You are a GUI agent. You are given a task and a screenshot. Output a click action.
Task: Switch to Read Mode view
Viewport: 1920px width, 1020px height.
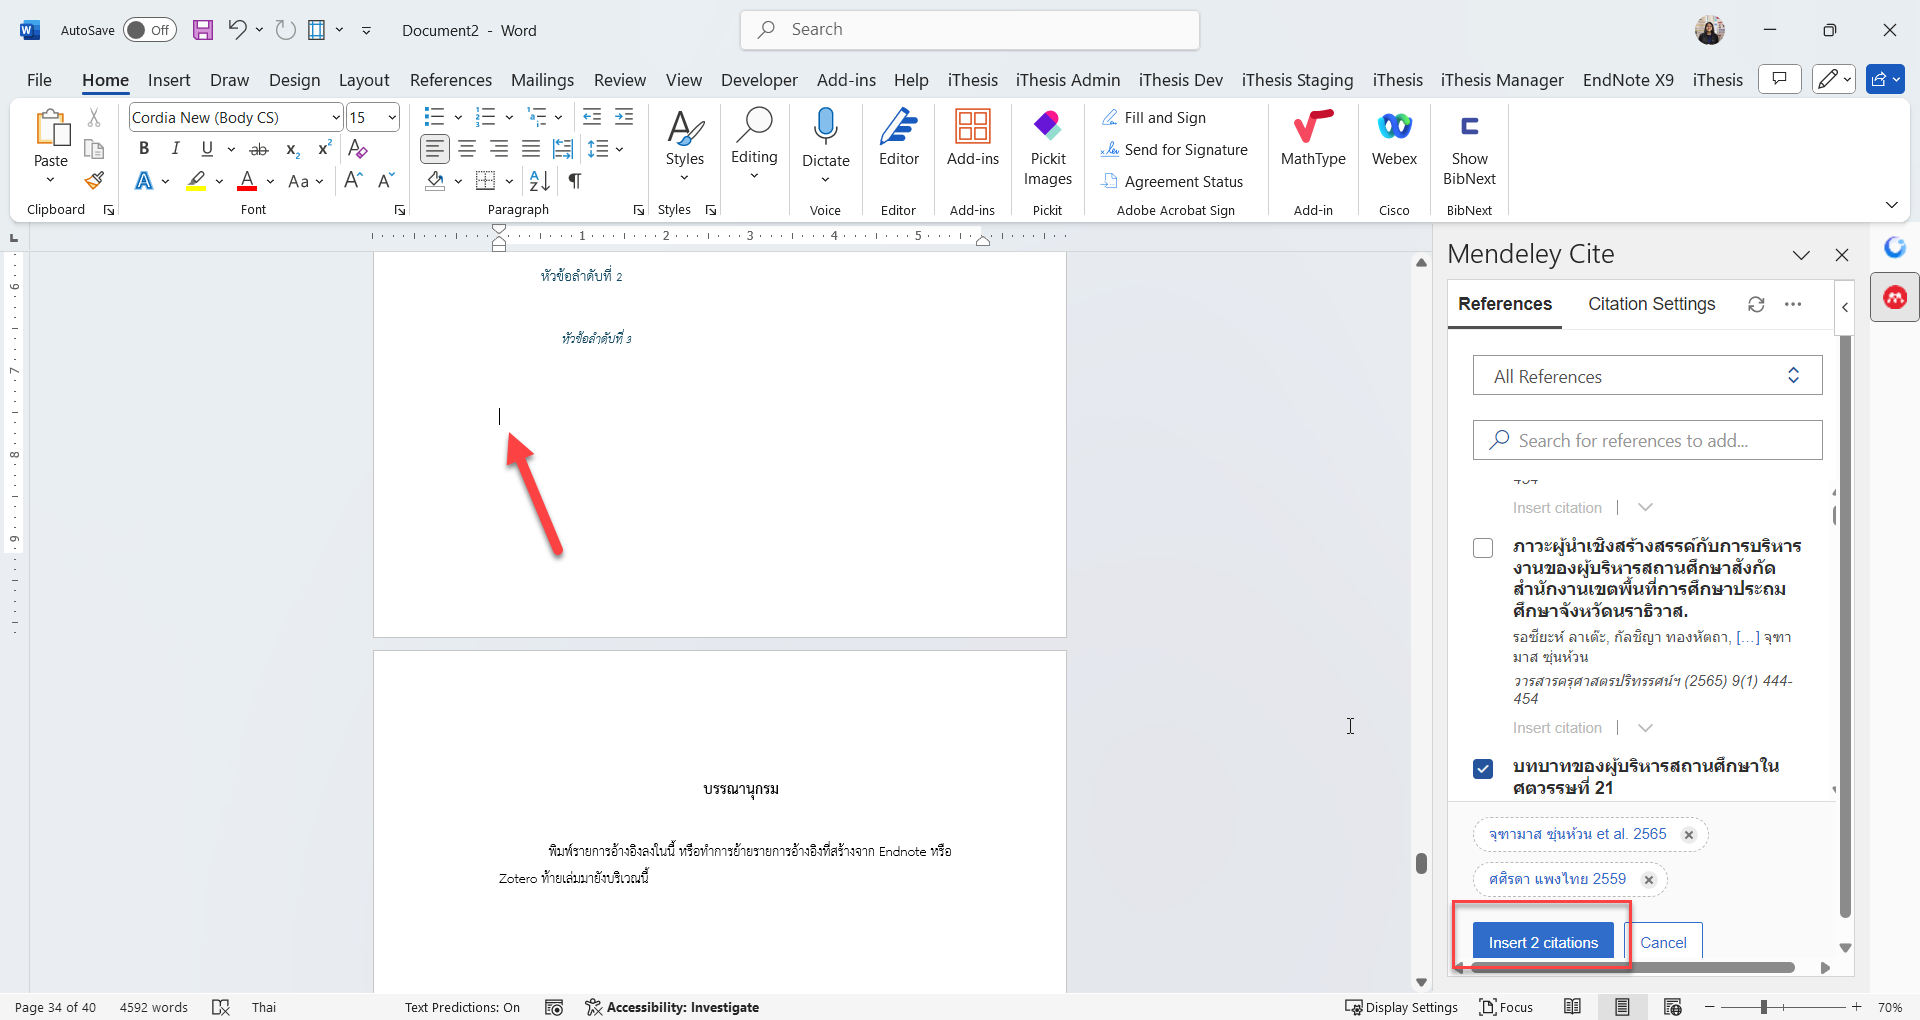(1572, 1007)
